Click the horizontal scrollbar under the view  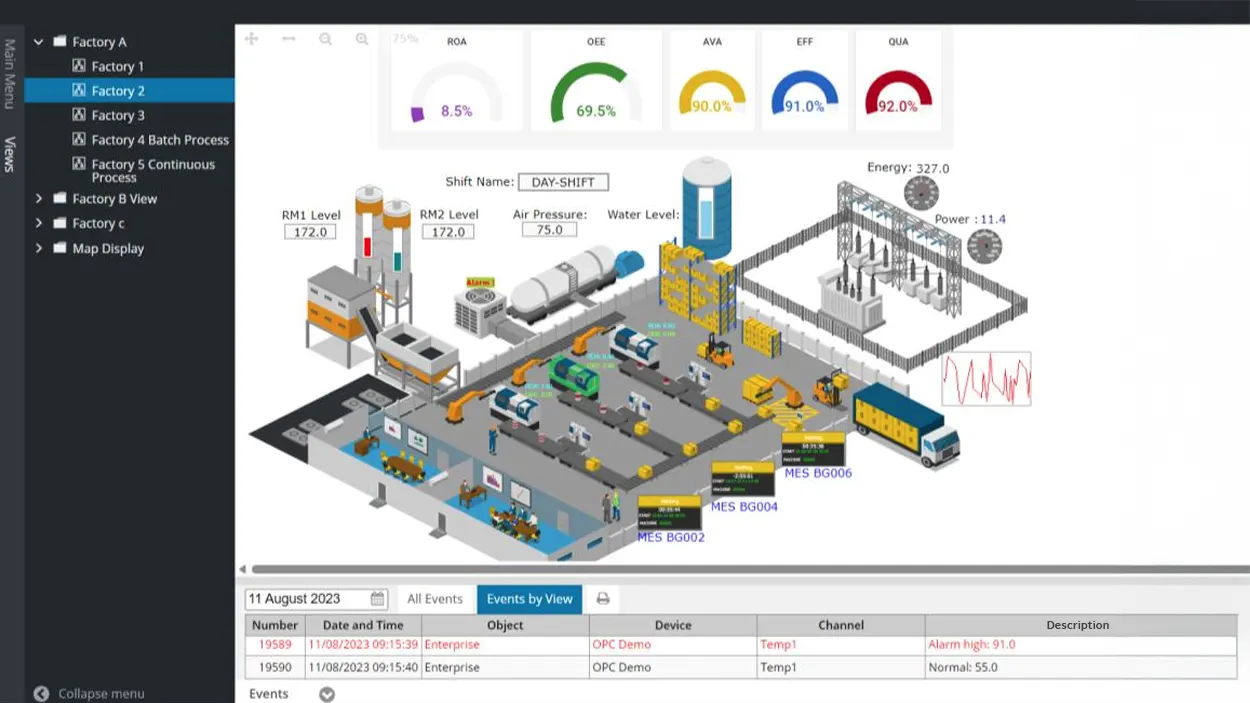750,569
